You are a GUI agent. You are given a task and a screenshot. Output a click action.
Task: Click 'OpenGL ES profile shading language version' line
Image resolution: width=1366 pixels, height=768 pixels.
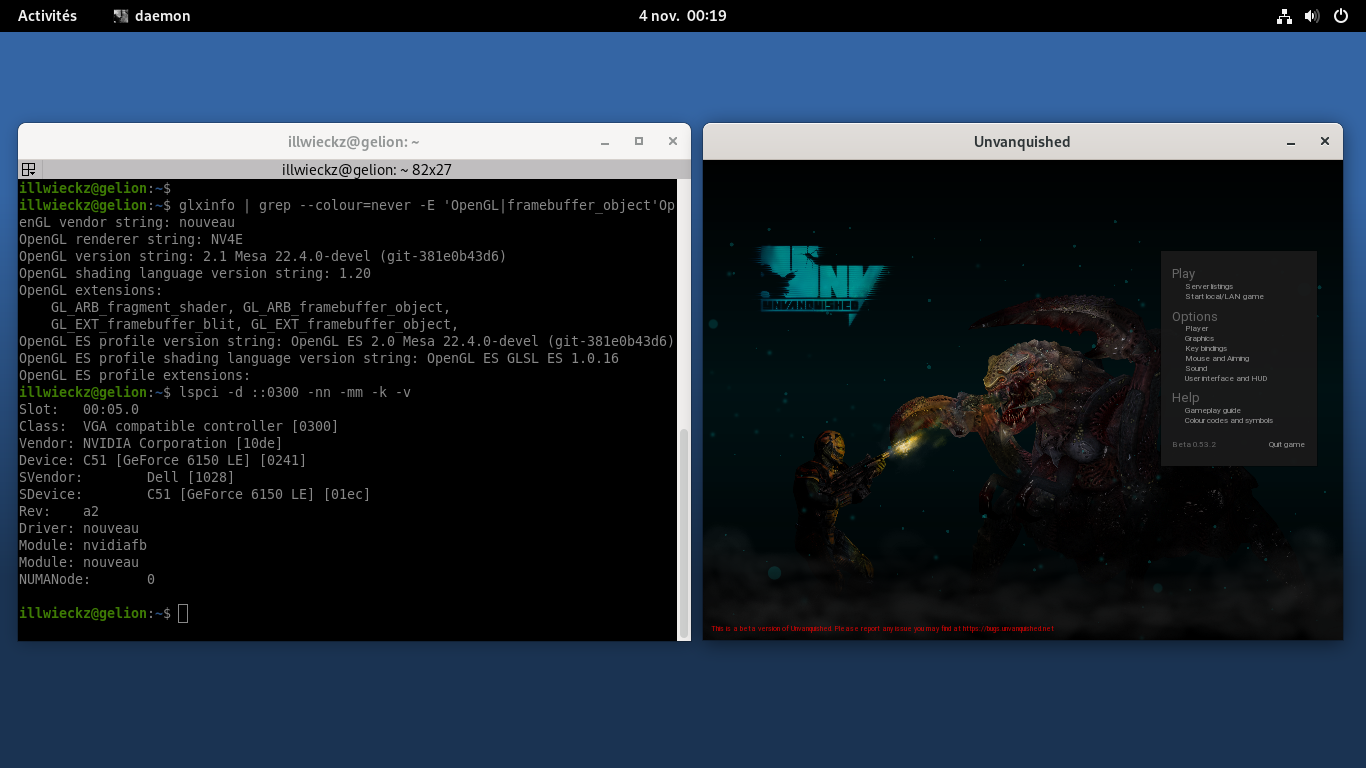(319, 358)
